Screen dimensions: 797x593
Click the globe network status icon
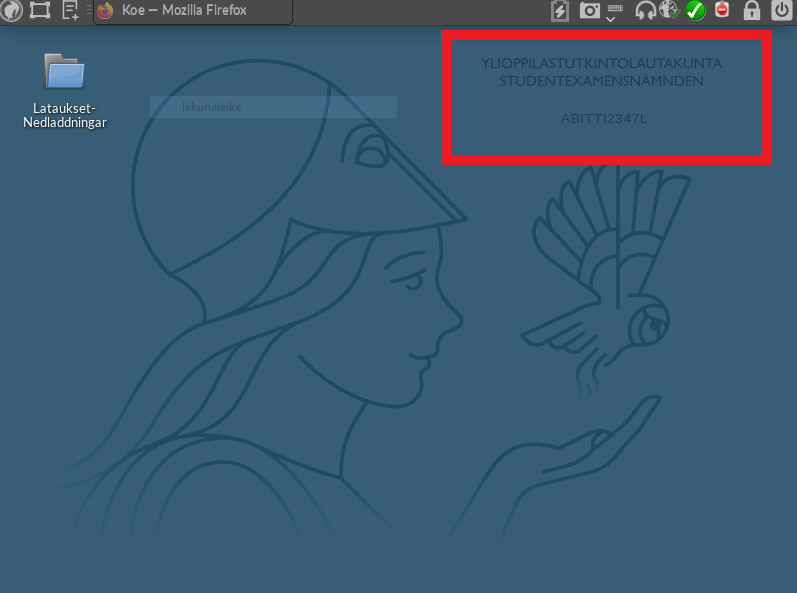coord(670,11)
